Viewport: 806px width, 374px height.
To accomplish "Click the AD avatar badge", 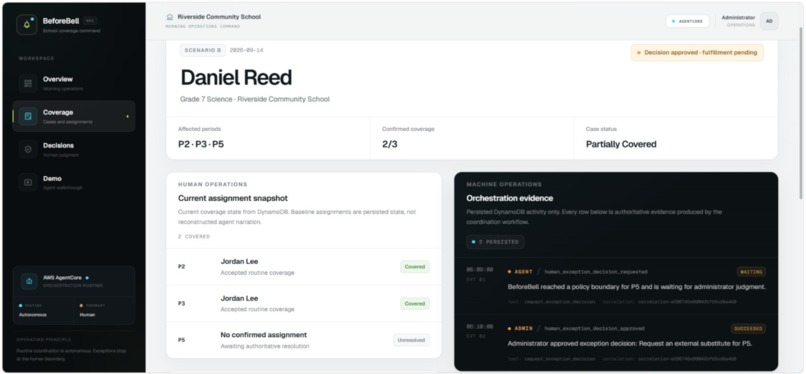I will point(769,21).
